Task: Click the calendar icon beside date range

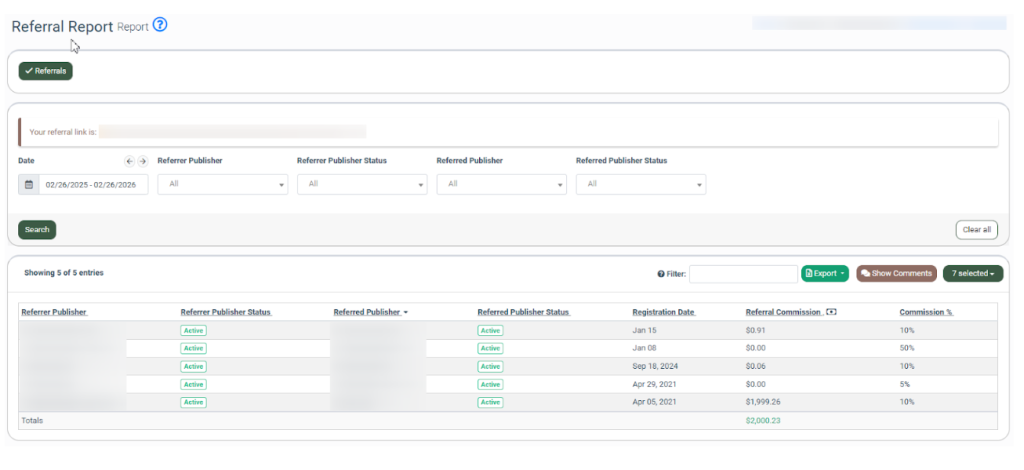Action: pos(29,184)
